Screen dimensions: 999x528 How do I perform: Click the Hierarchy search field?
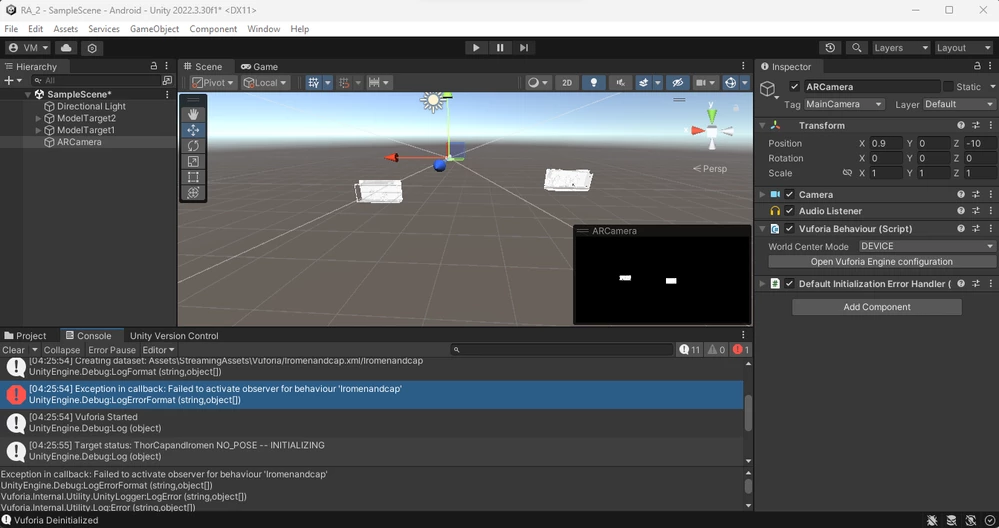tap(97, 80)
